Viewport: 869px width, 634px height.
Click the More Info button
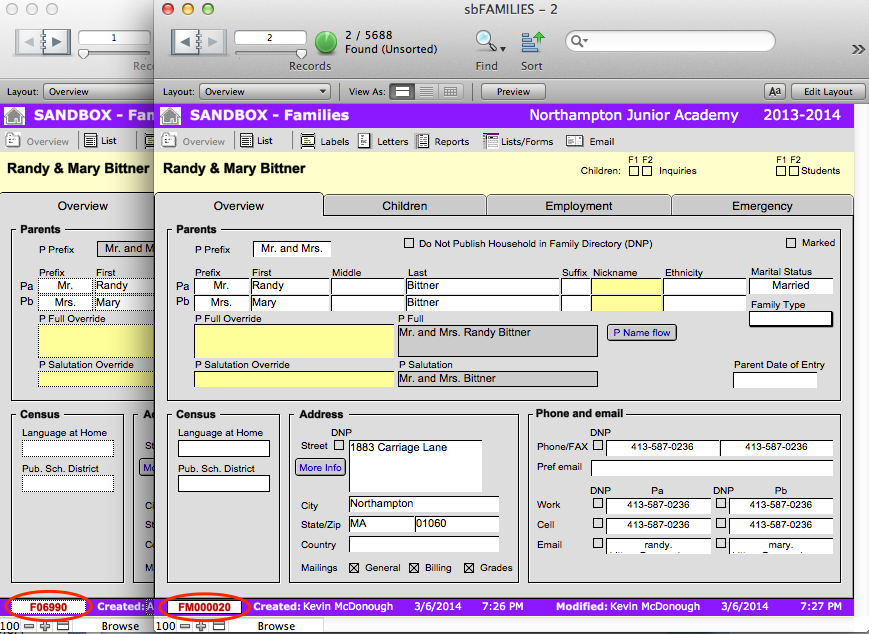point(320,467)
